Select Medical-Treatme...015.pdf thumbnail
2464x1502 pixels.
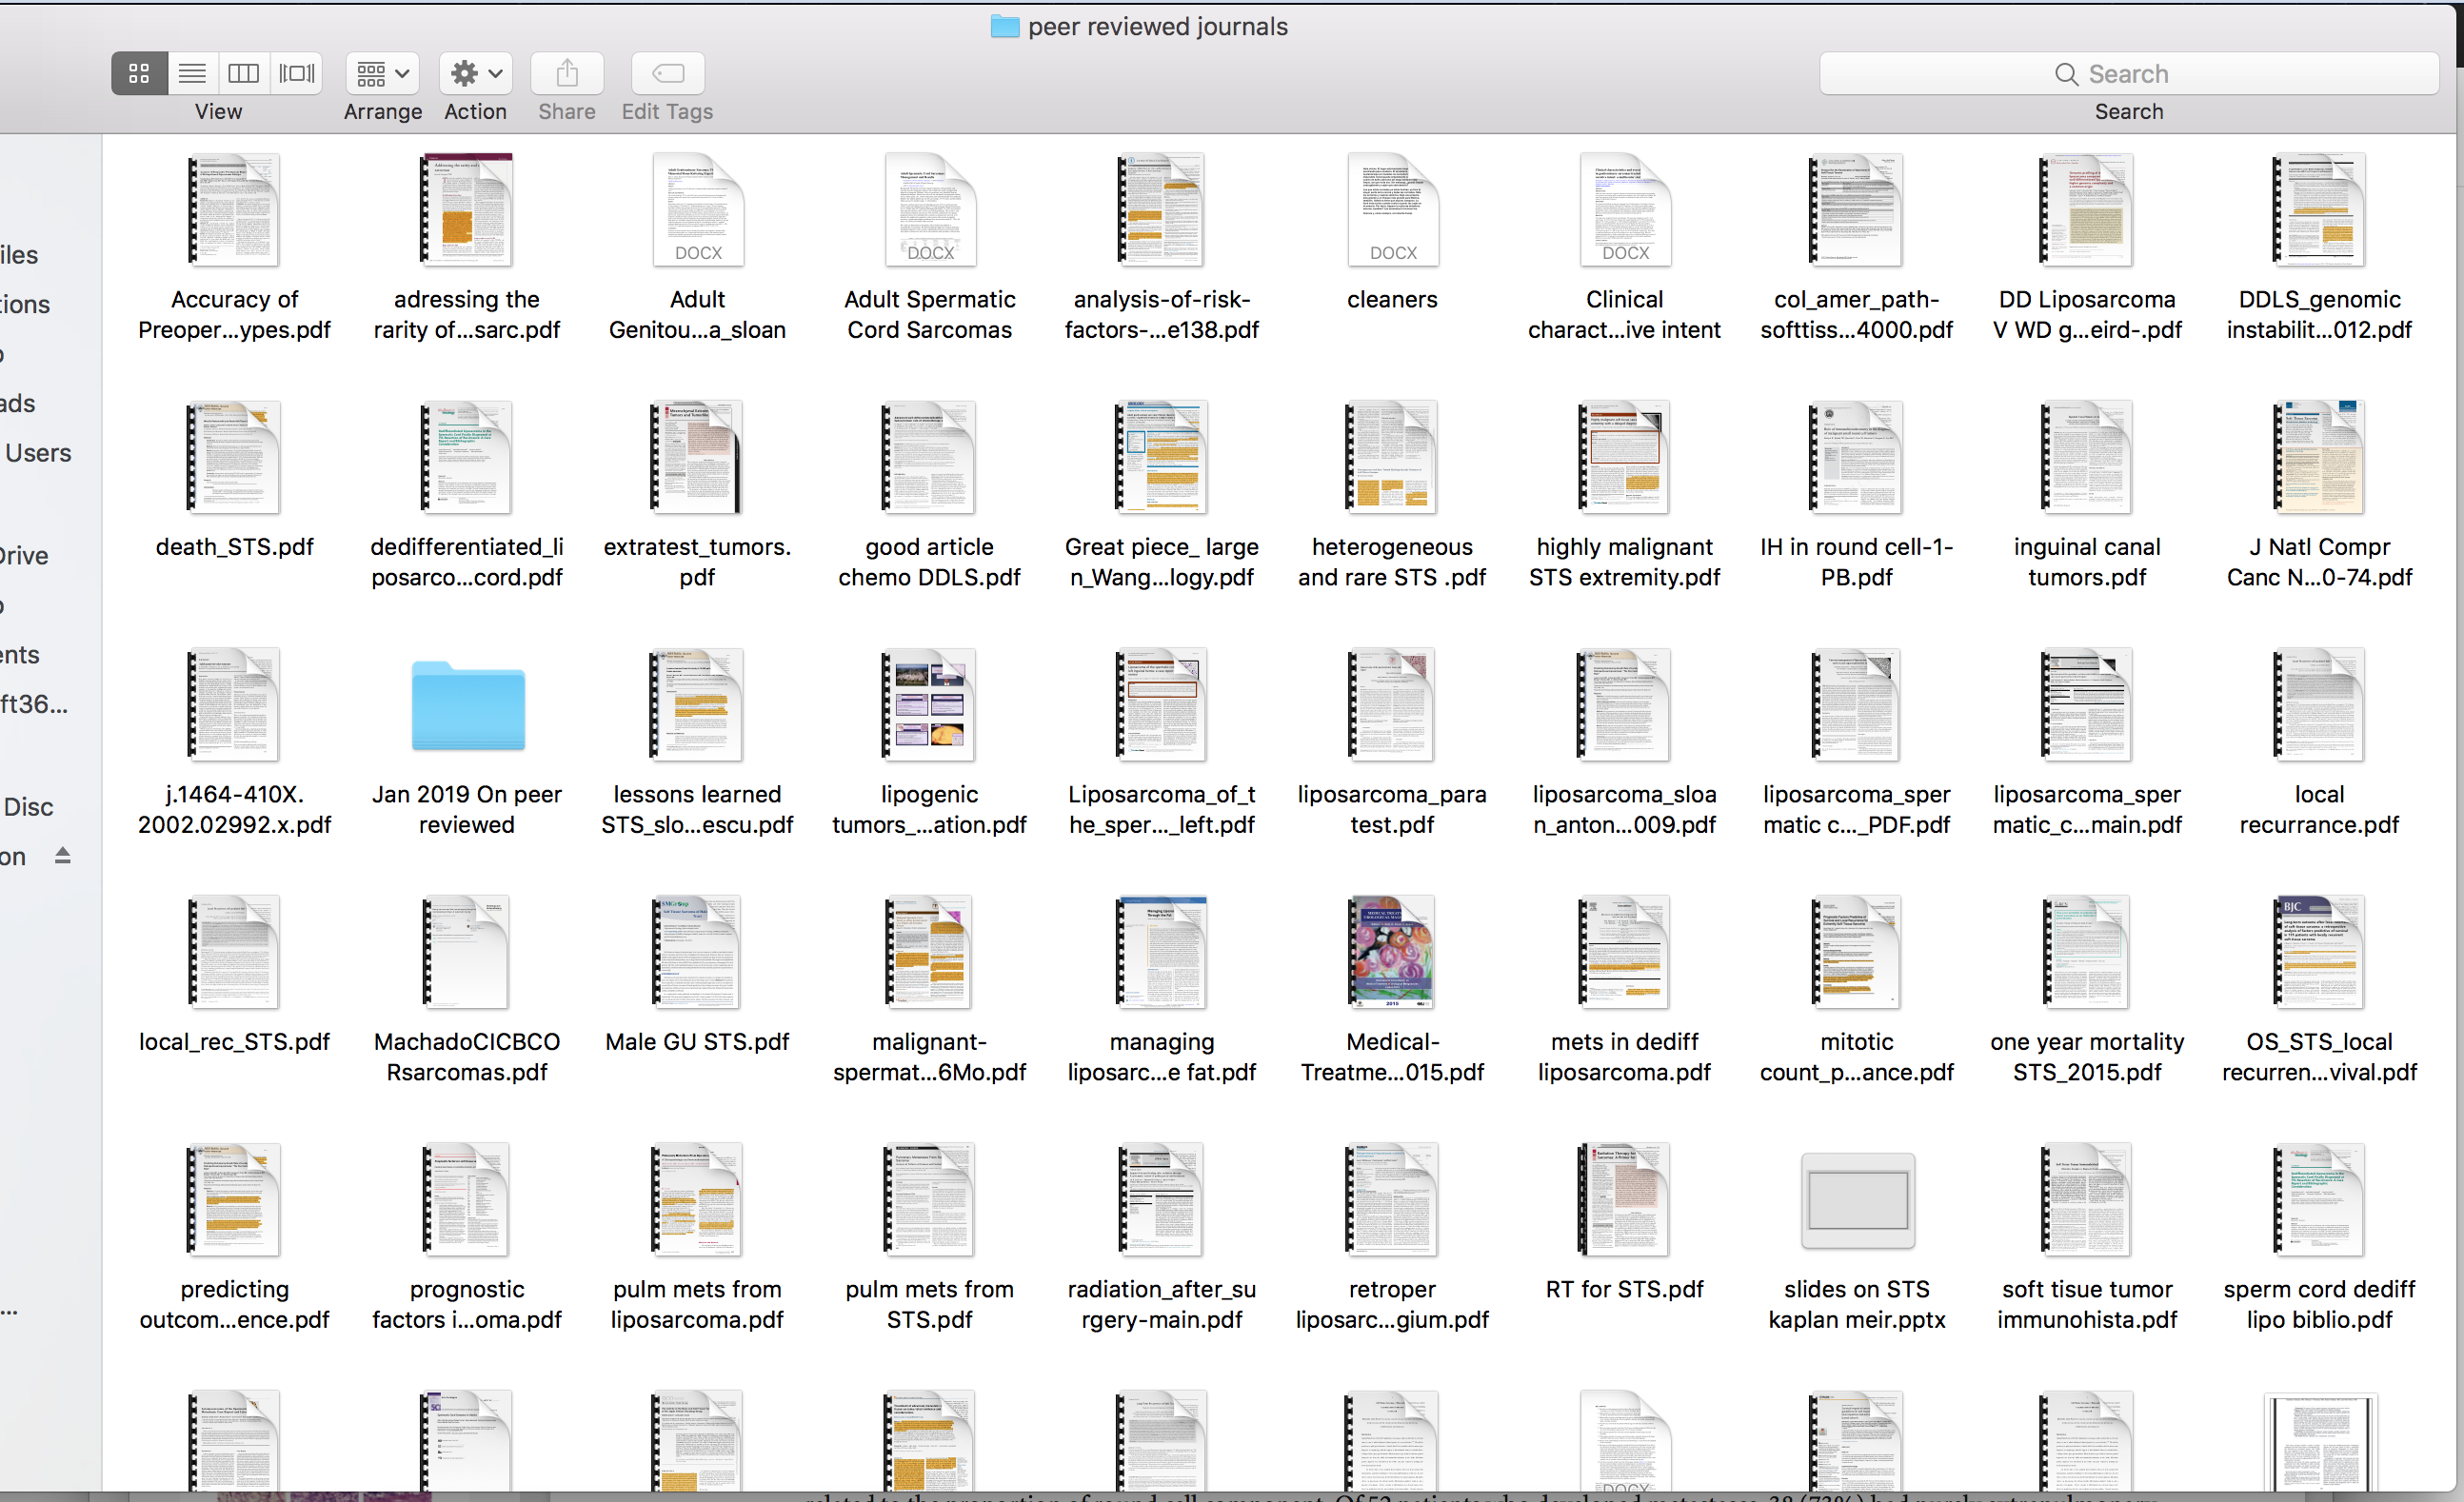(x=1392, y=952)
